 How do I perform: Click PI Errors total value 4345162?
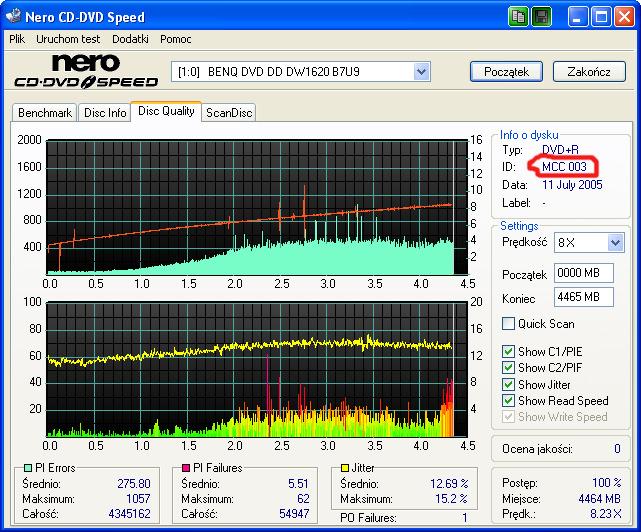pyautogui.click(x=130, y=514)
